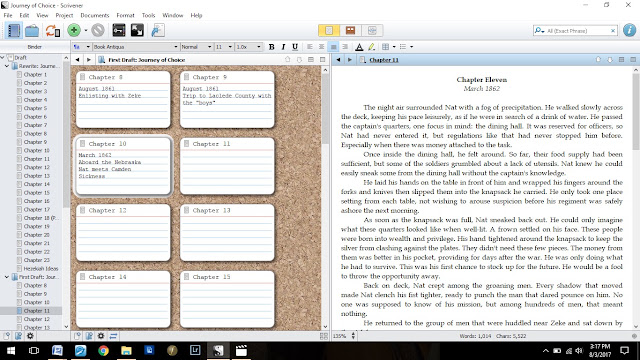Image resolution: width=640 pixels, height=360 pixels.
Task: Open the File menu
Action: tap(8, 15)
